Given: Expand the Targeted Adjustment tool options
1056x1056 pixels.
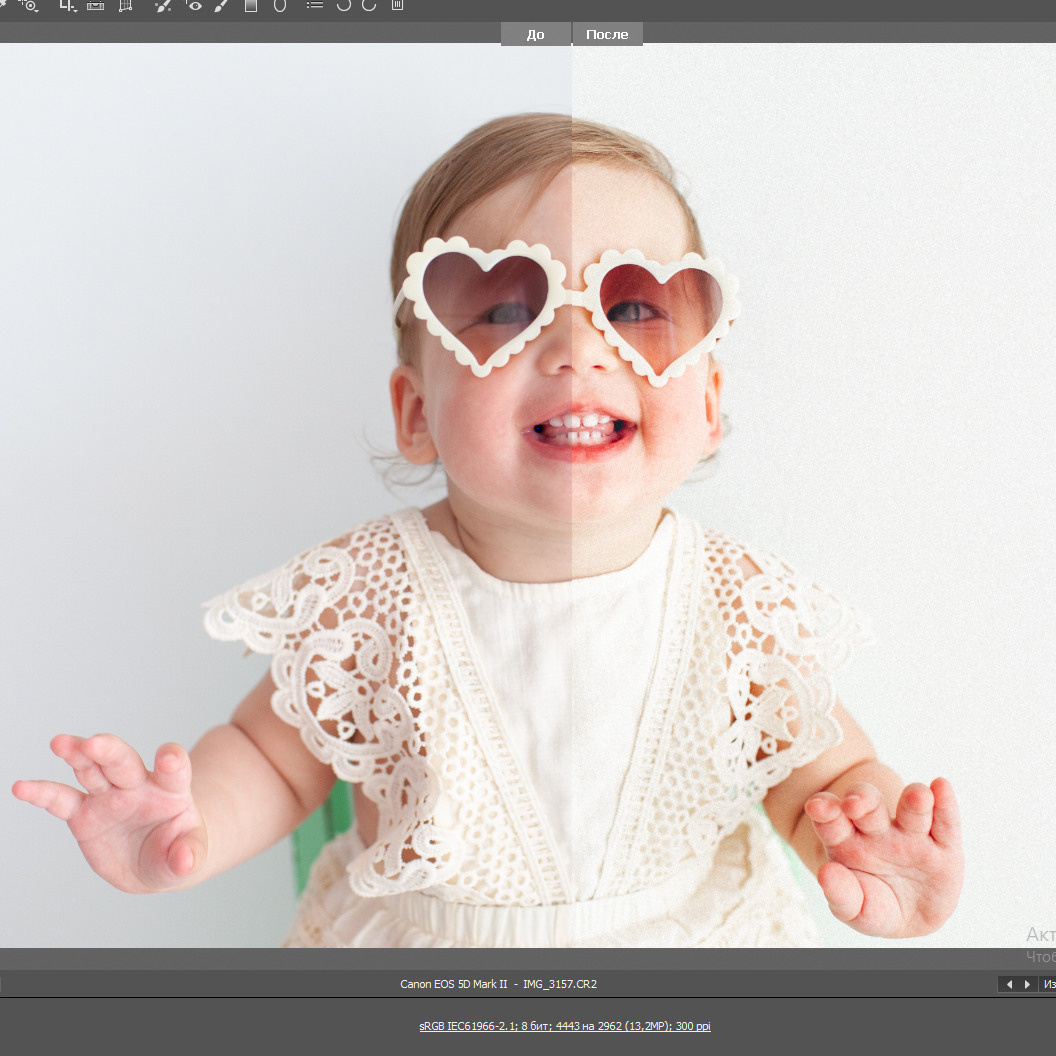Looking at the screenshot, I should pyautogui.click(x=37, y=11).
